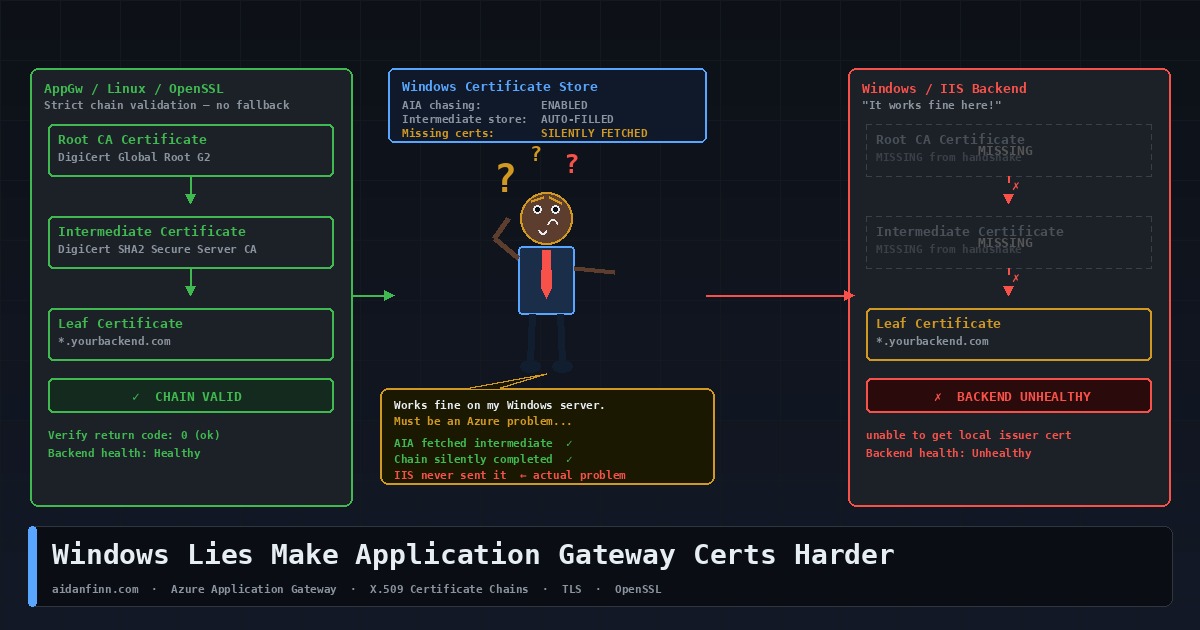The height and width of the screenshot is (630, 1200).
Task: Select the yellow Leaf Certificate box
Action: [x=1009, y=334]
